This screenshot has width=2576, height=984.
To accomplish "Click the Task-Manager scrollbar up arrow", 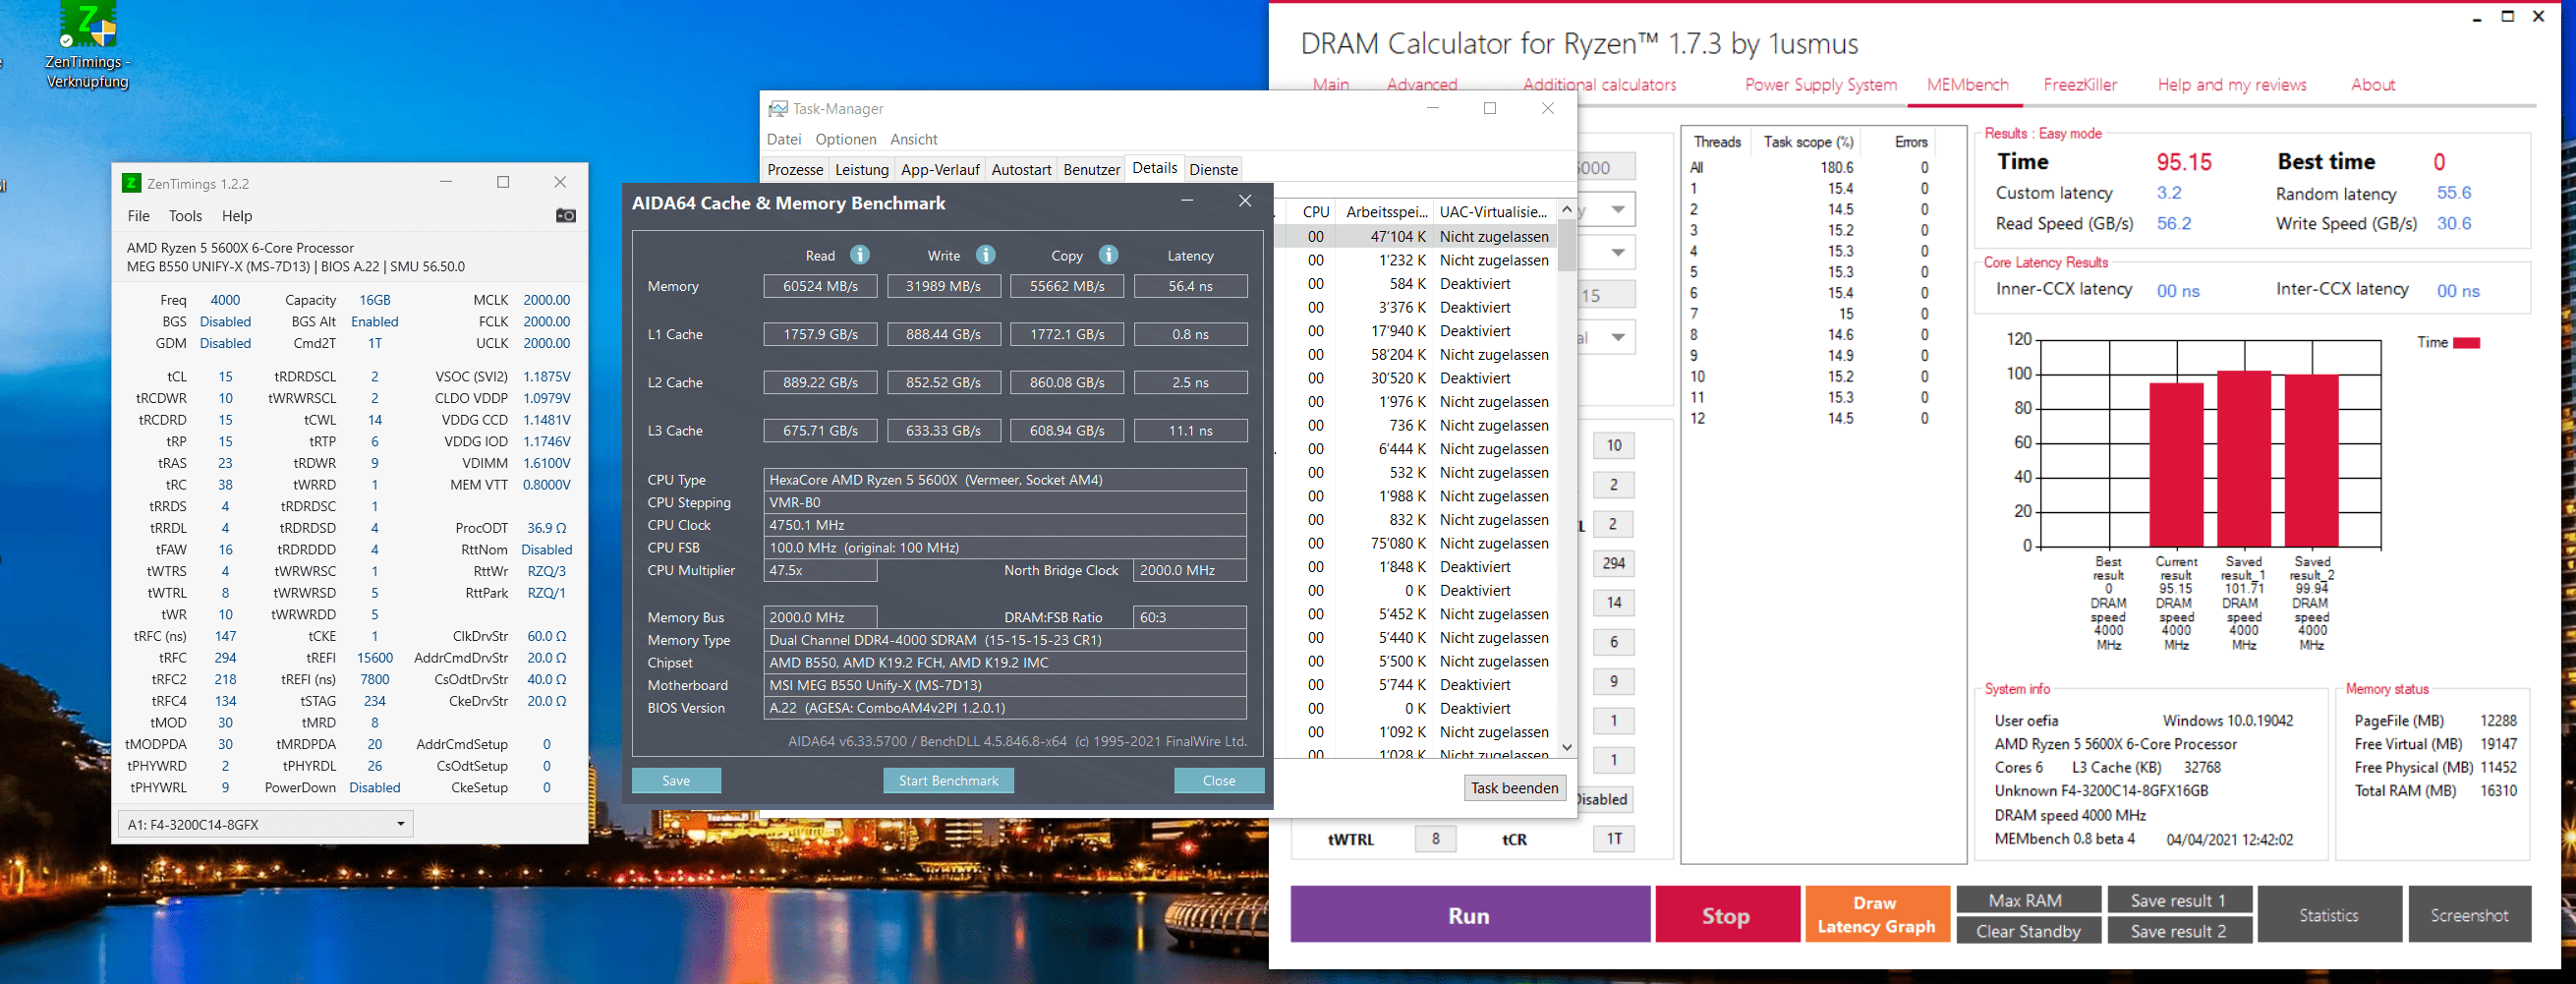I will point(1566,209).
